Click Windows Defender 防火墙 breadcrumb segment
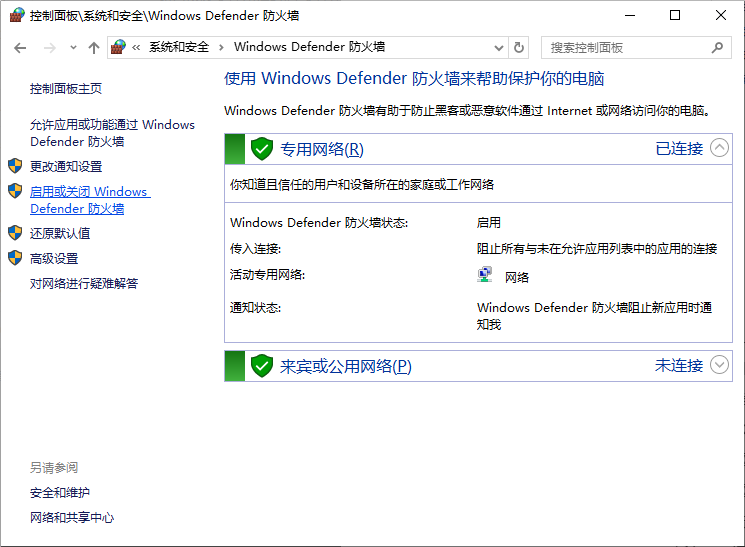Image resolution: width=745 pixels, height=547 pixels. [309, 47]
